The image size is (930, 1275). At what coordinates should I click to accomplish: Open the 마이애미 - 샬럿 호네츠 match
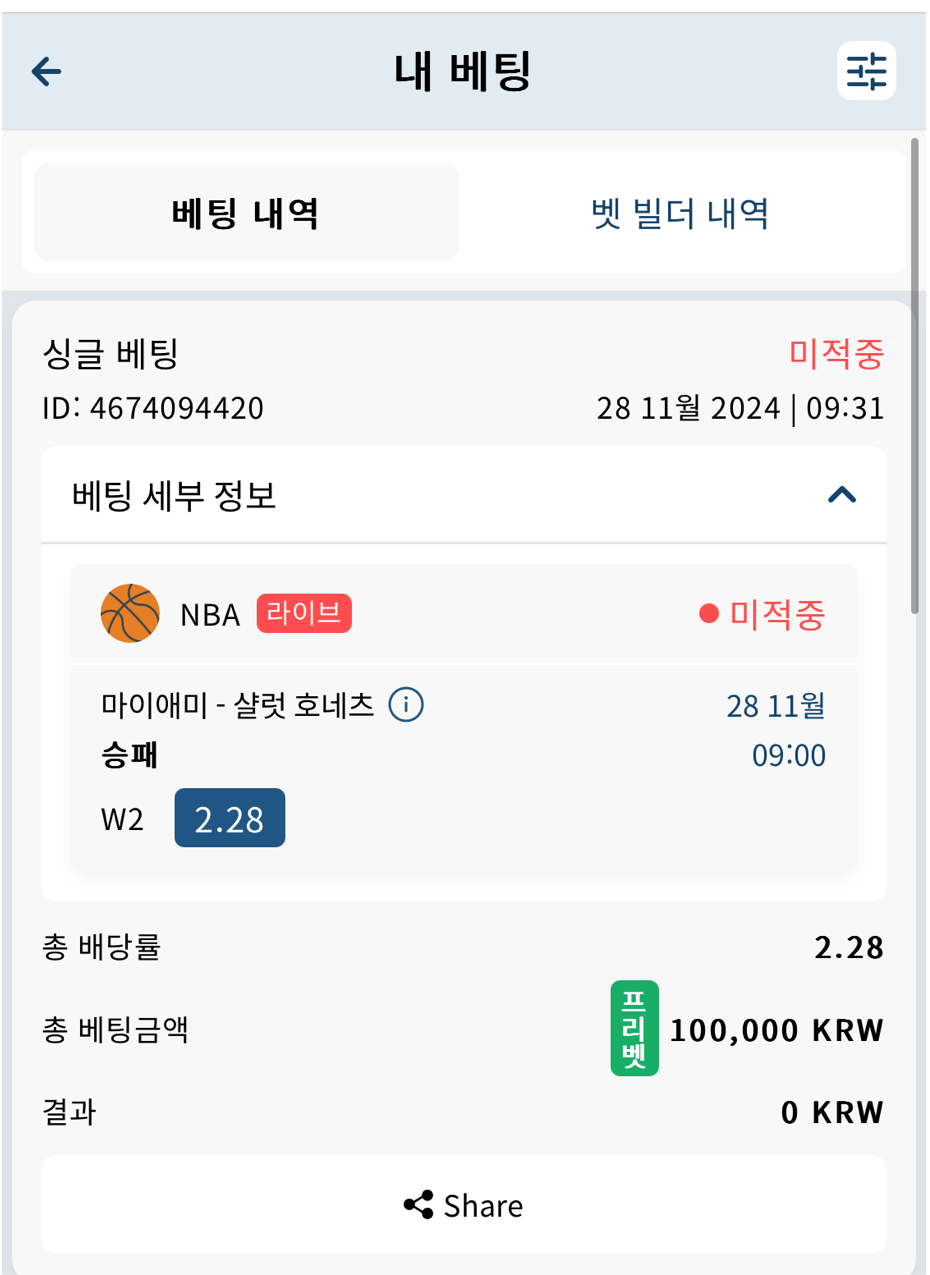coord(238,705)
